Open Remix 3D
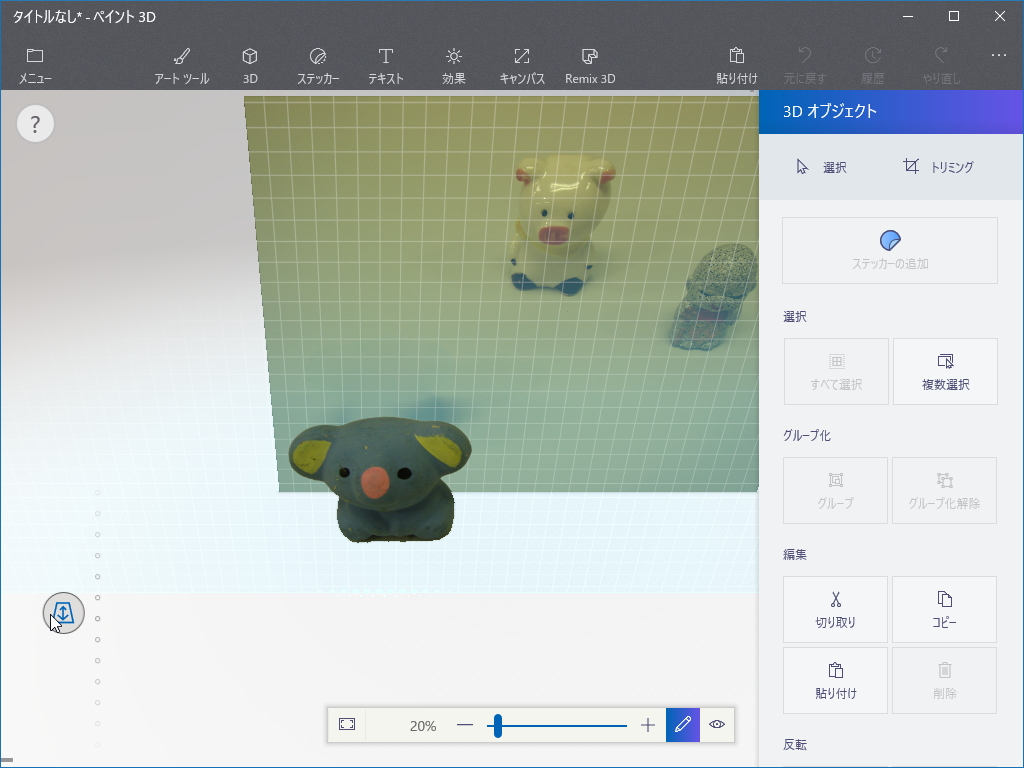 (x=589, y=62)
